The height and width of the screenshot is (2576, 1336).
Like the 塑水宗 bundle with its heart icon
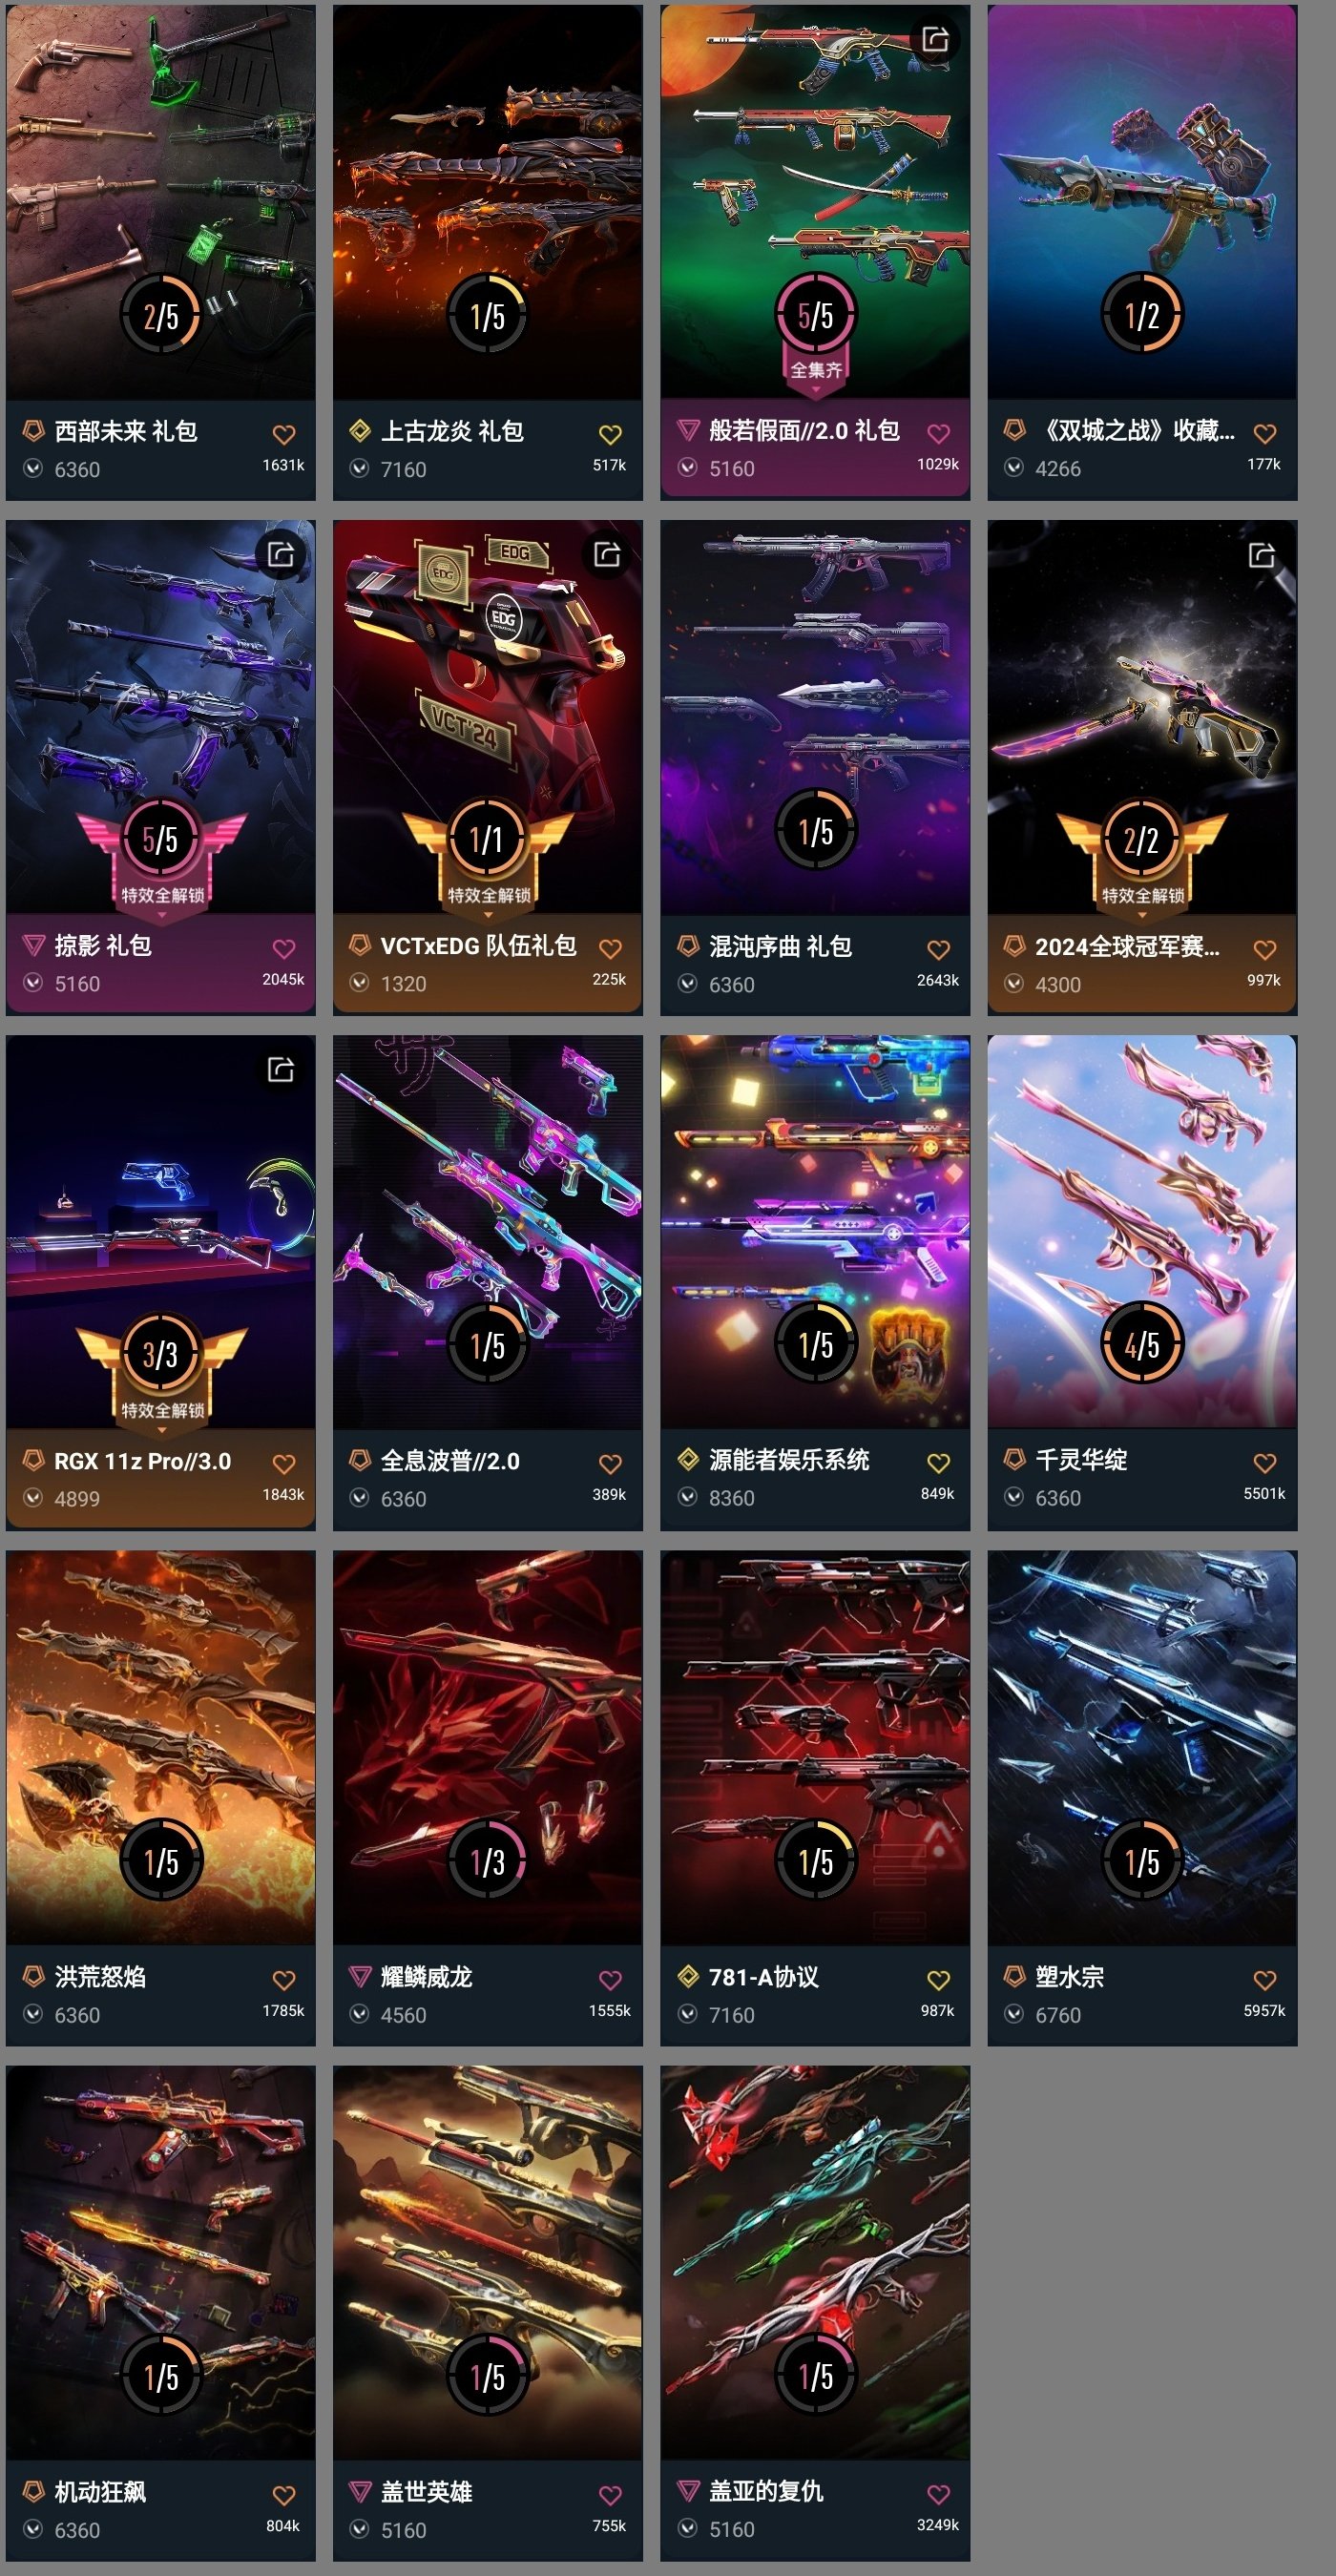click(1264, 1979)
